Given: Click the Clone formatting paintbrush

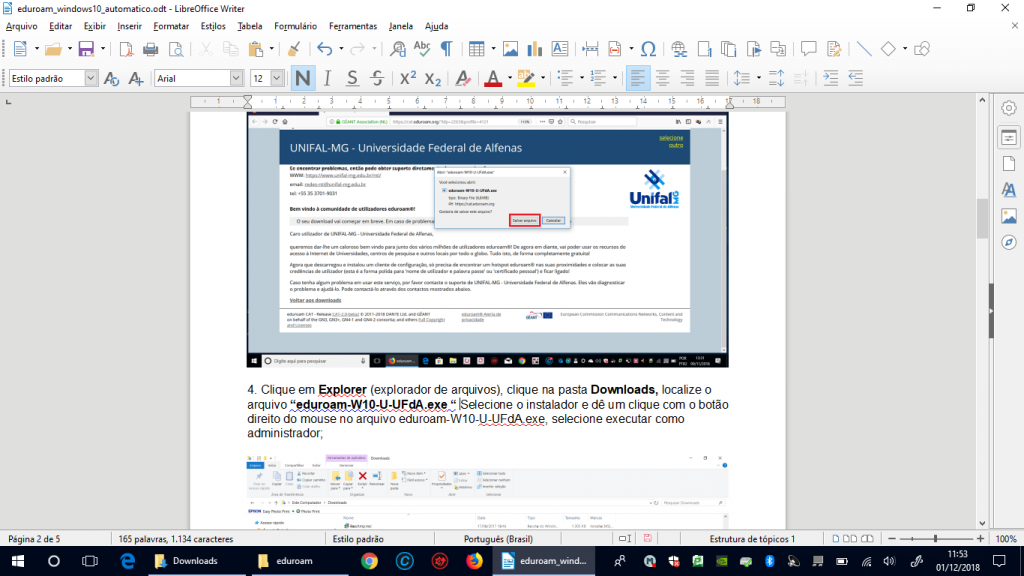Looking at the screenshot, I should 293,49.
